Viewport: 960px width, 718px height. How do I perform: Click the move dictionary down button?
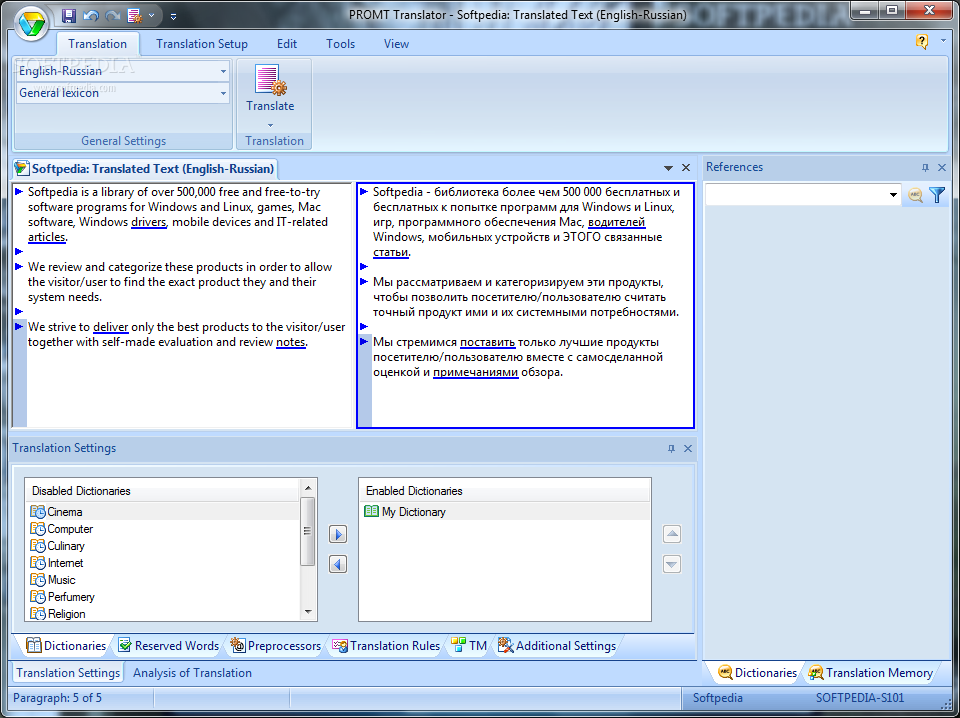pos(672,564)
